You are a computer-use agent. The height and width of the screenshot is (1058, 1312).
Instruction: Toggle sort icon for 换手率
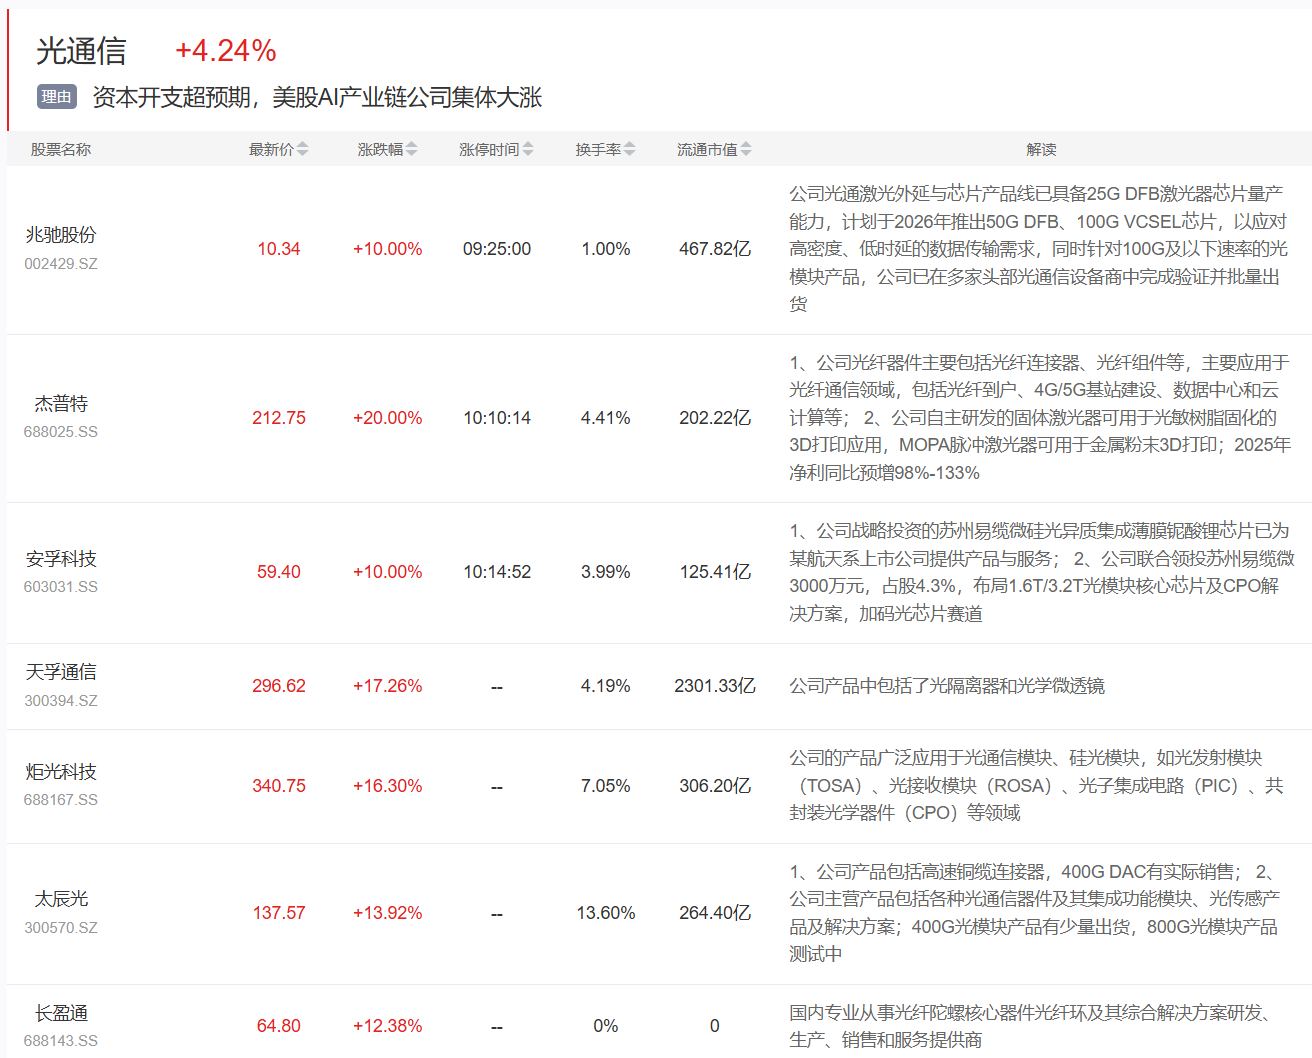click(x=629, y=149)
